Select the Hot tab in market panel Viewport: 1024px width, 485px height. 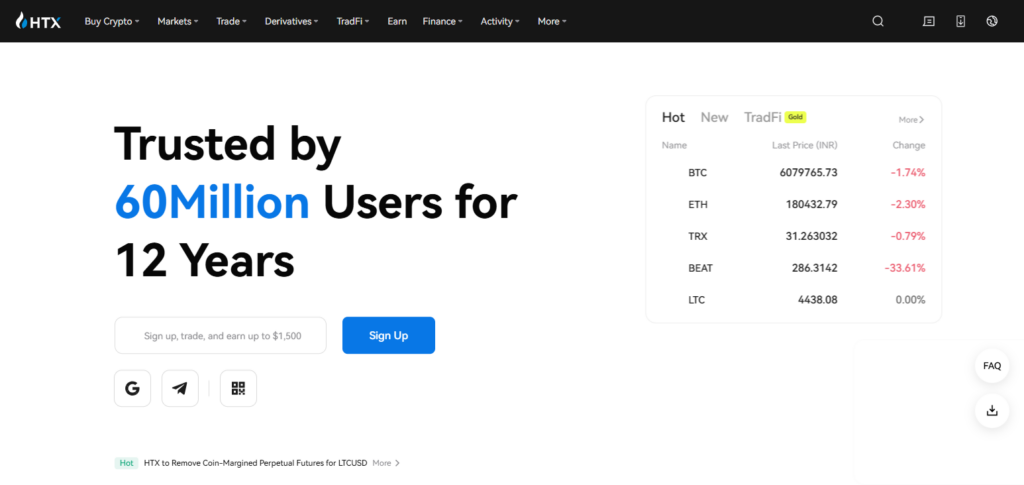tap(673, 117)
